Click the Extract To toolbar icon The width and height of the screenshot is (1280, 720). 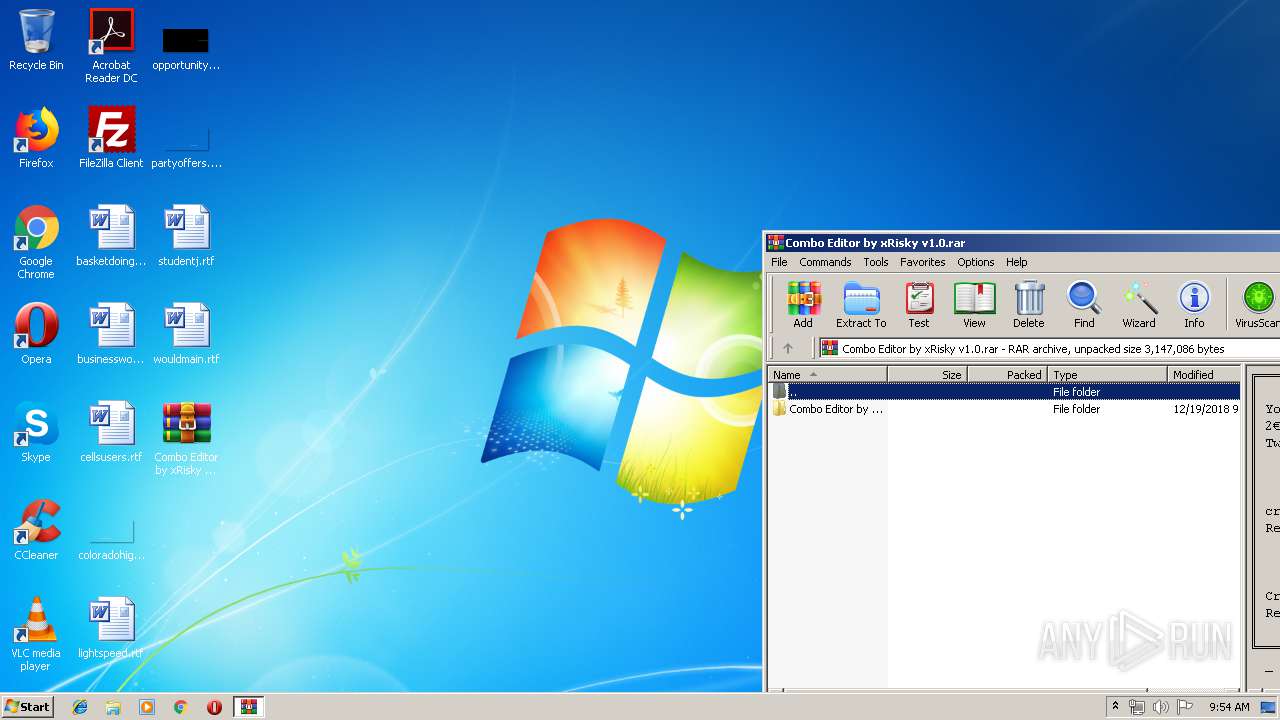tap(861, 304)
